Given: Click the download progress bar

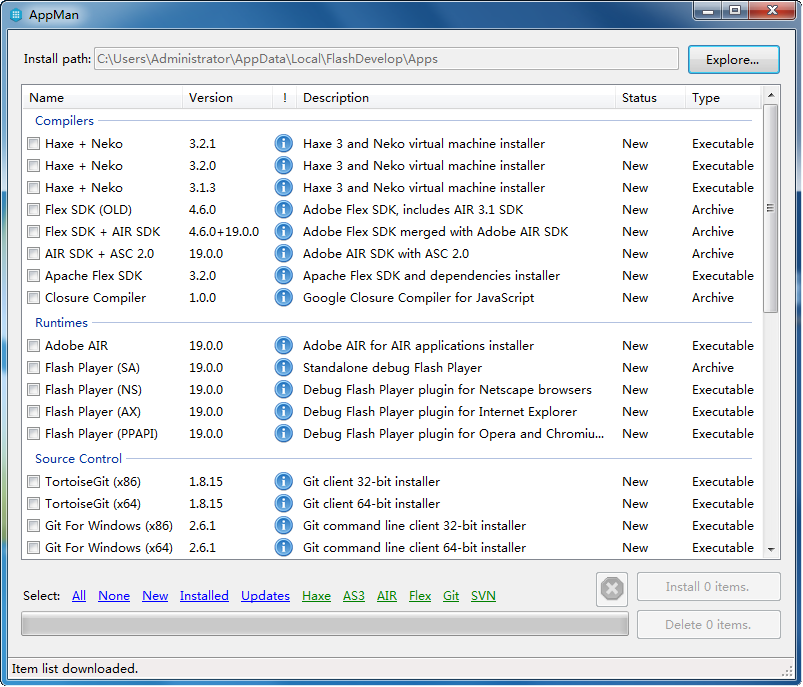Looking at the screenshot, I should pyautogui.click(x=325, y=625).
